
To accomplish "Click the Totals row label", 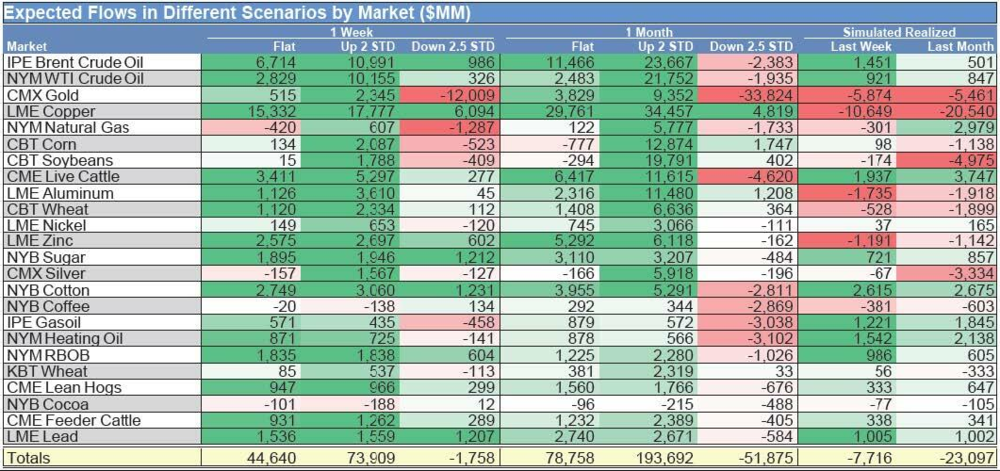I will click(27, 458).
